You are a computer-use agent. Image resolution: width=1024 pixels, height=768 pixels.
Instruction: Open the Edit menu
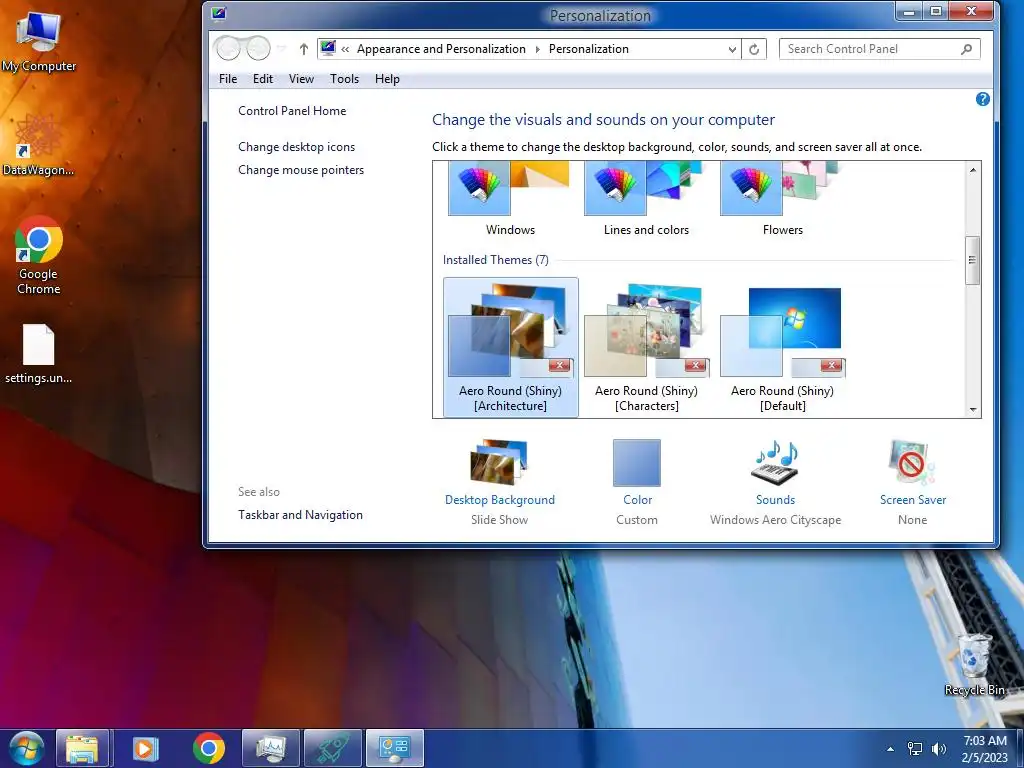[263, 79]
